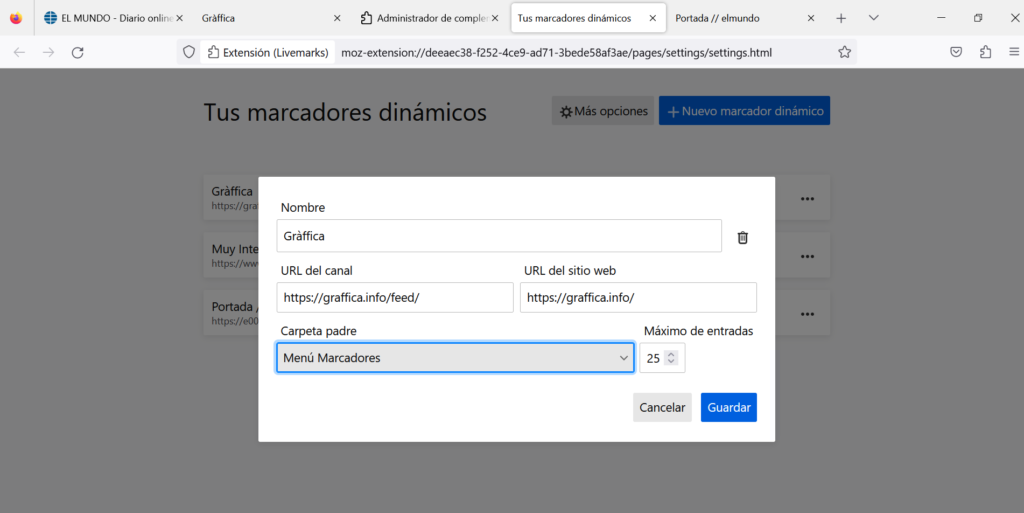This screenshot has width=1024, height=513.
Task: Click the Cancelar button
Action: pos(662,407)
